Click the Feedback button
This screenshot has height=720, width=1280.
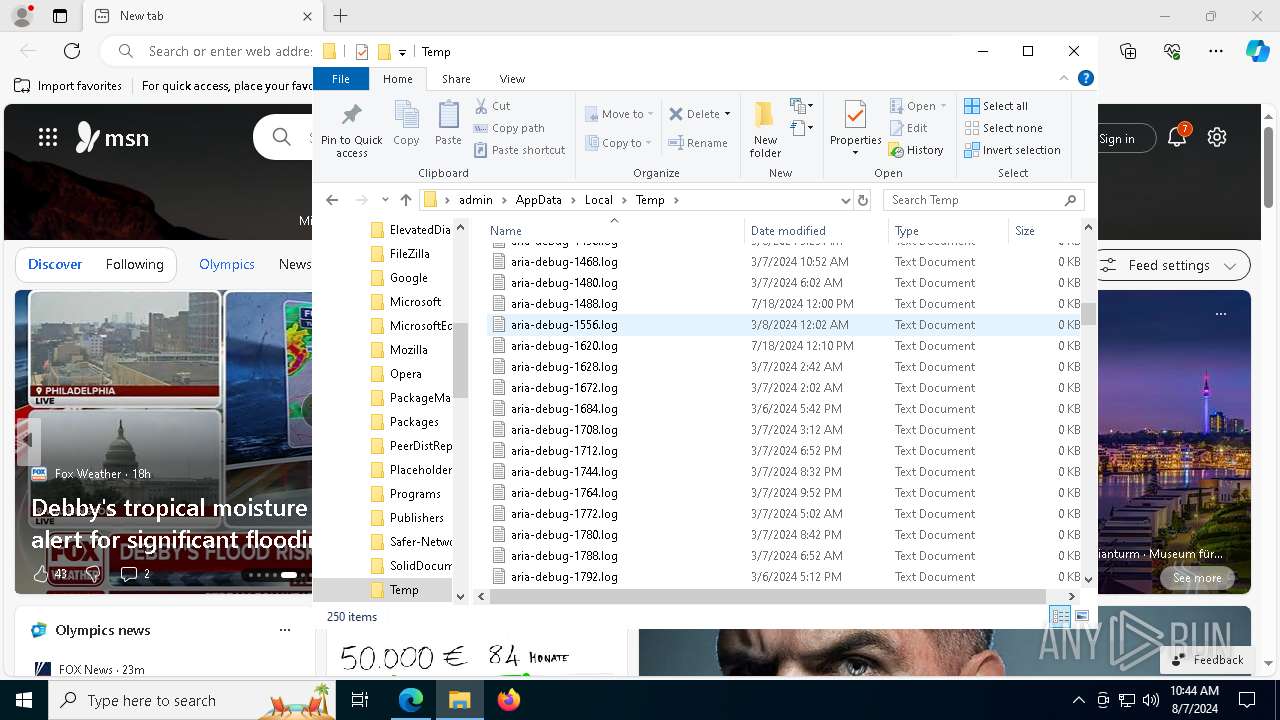coord(1207,659)
